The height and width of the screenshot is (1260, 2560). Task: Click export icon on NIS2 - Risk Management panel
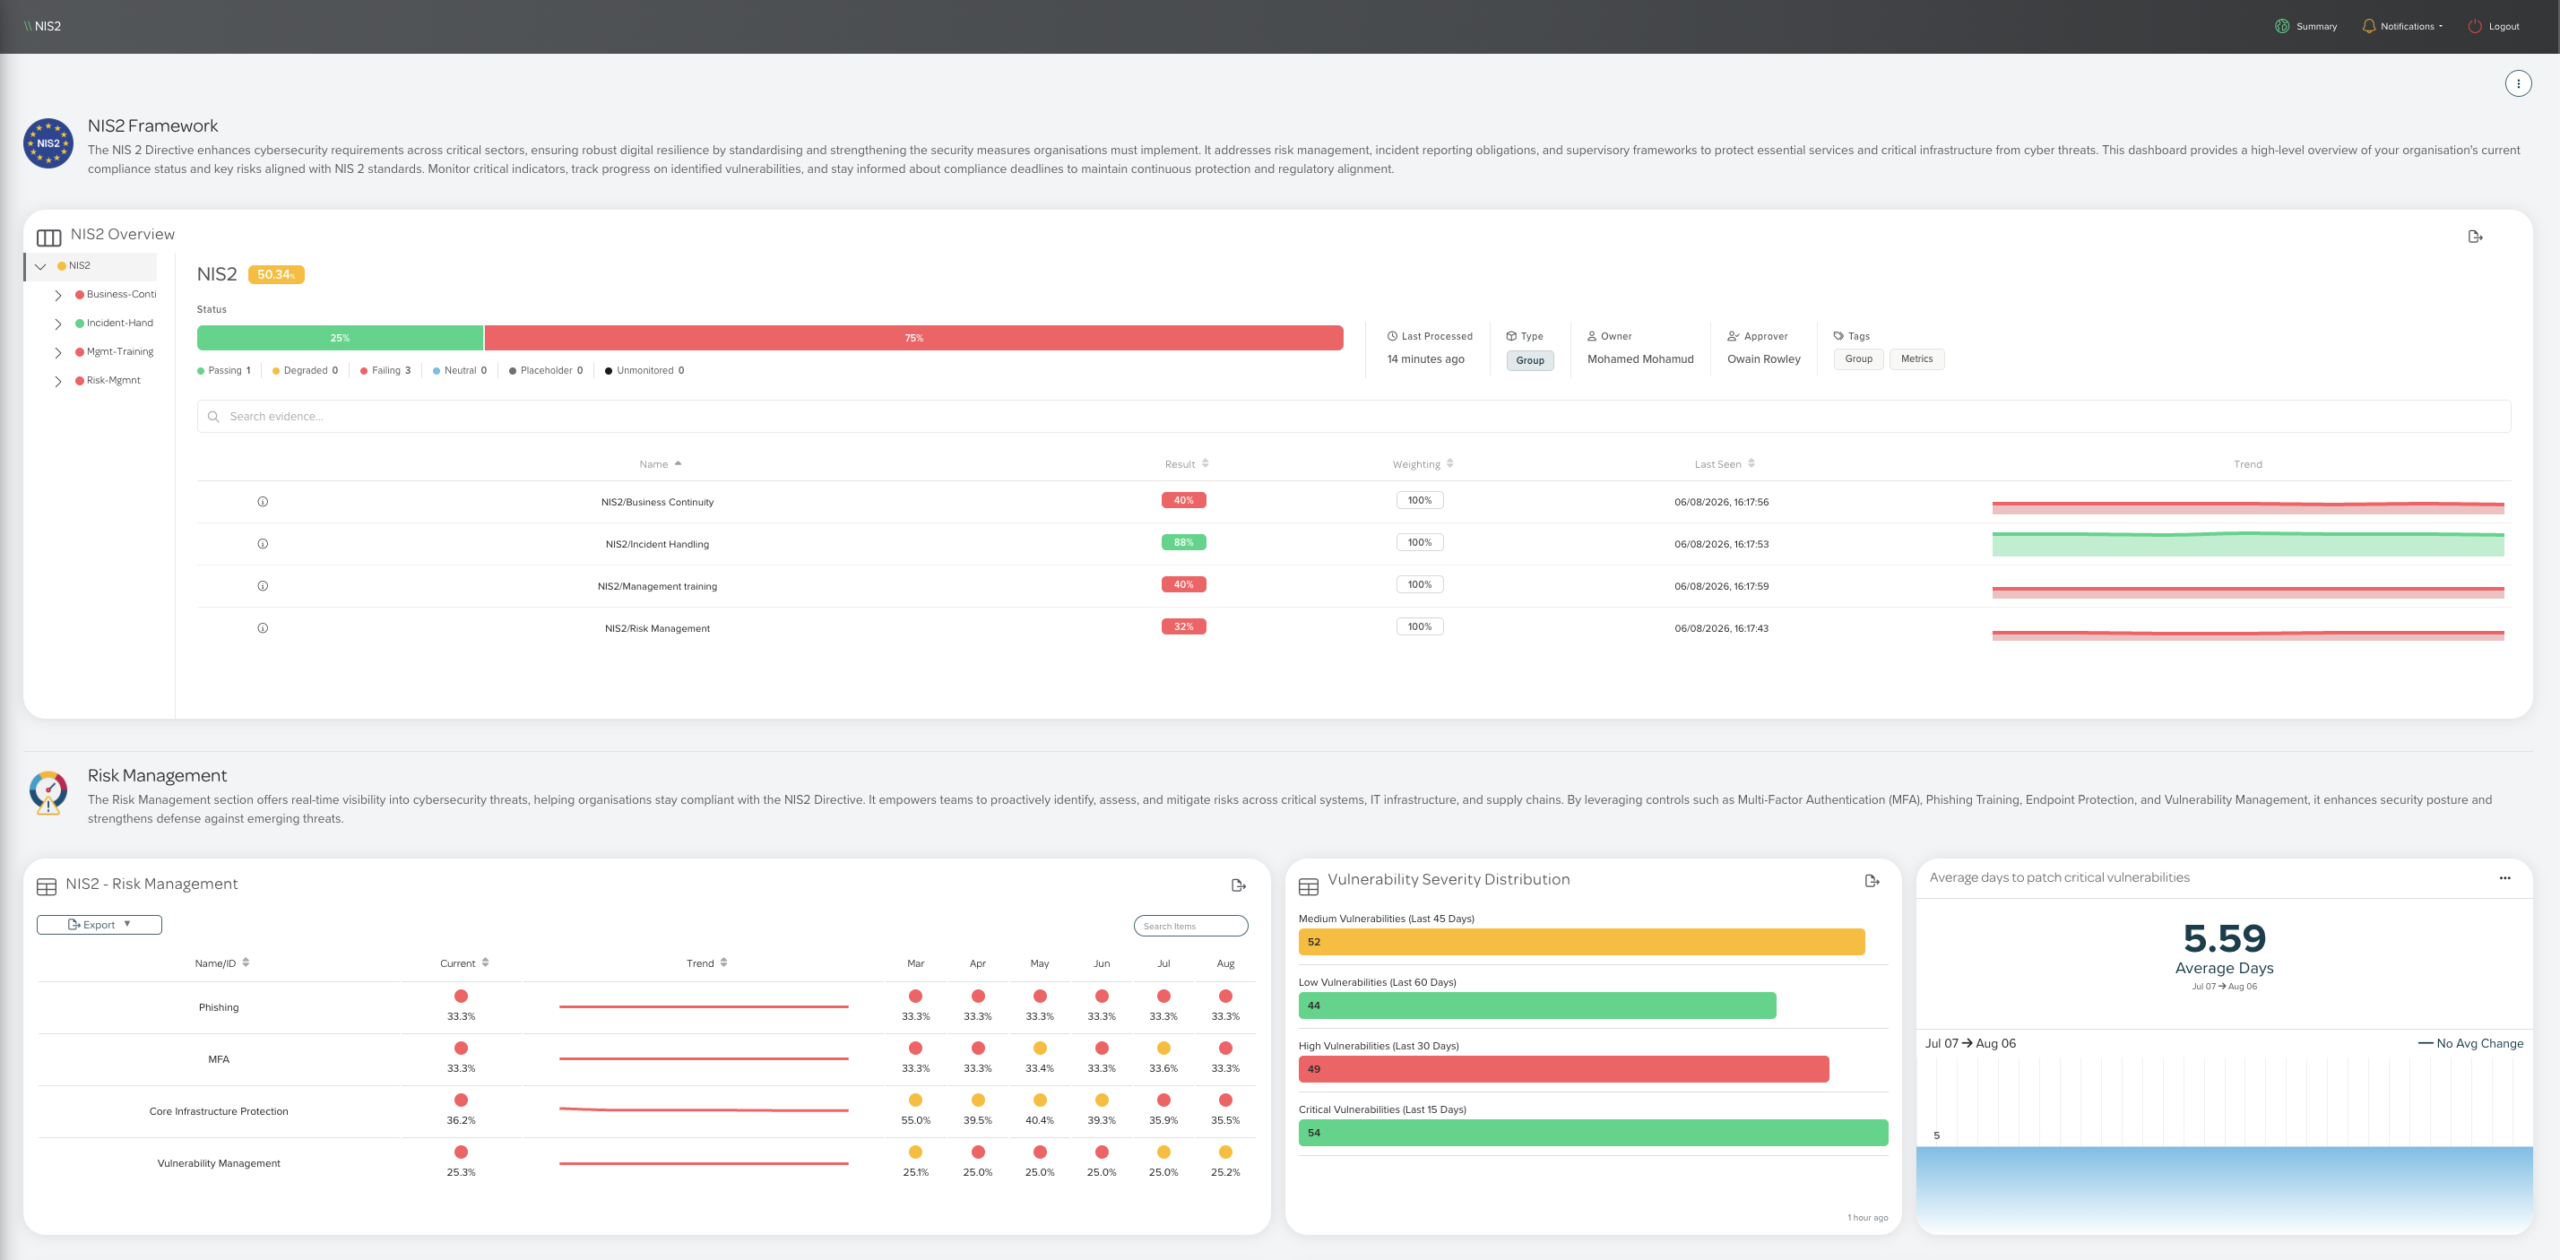pyautogui.click(x=1238, y=885)
